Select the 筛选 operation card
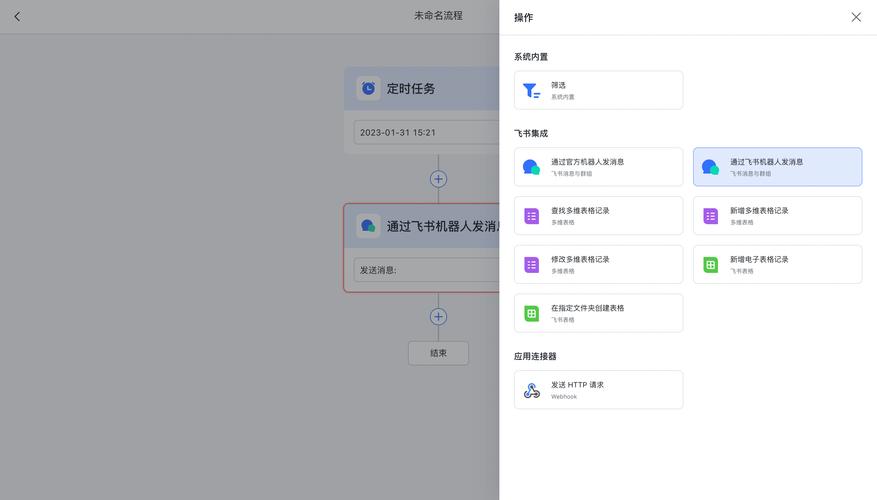Screen dimensions: 877x500 (598, 90)
